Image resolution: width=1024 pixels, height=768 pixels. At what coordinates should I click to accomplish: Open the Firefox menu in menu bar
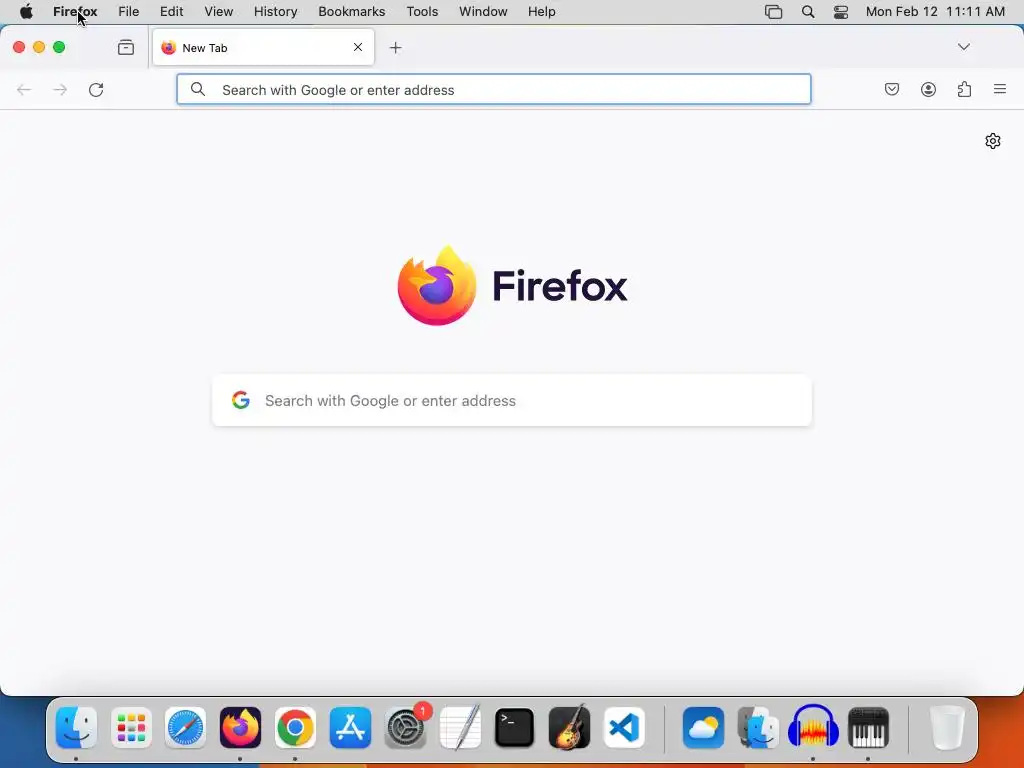click(75, 12)
